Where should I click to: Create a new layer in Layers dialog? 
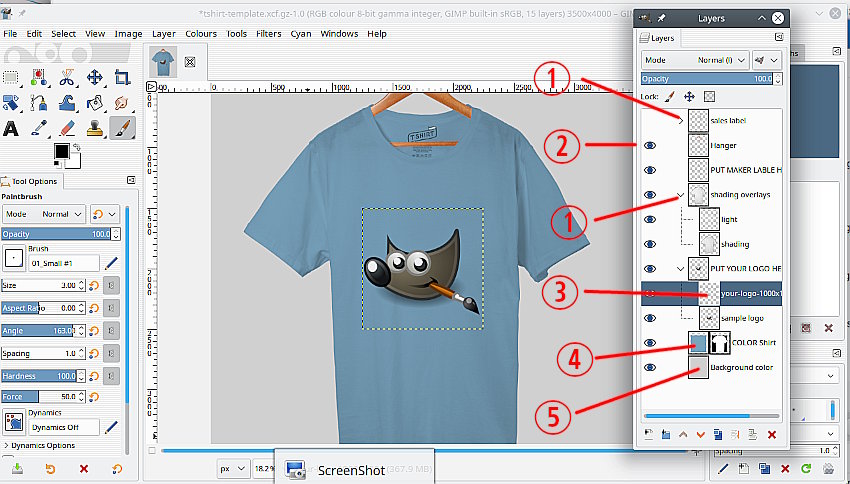pyautogui.click(x=648, y=435)
